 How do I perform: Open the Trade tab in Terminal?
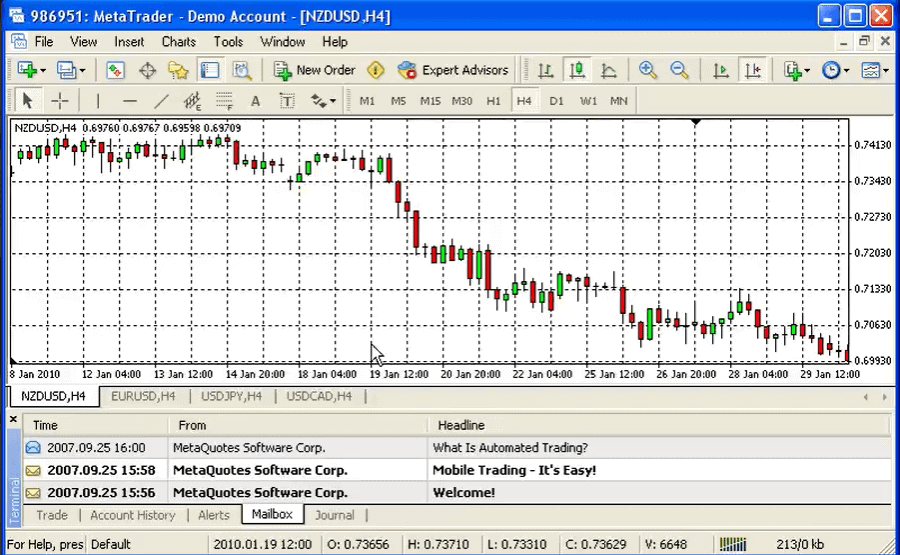[52, 515]
